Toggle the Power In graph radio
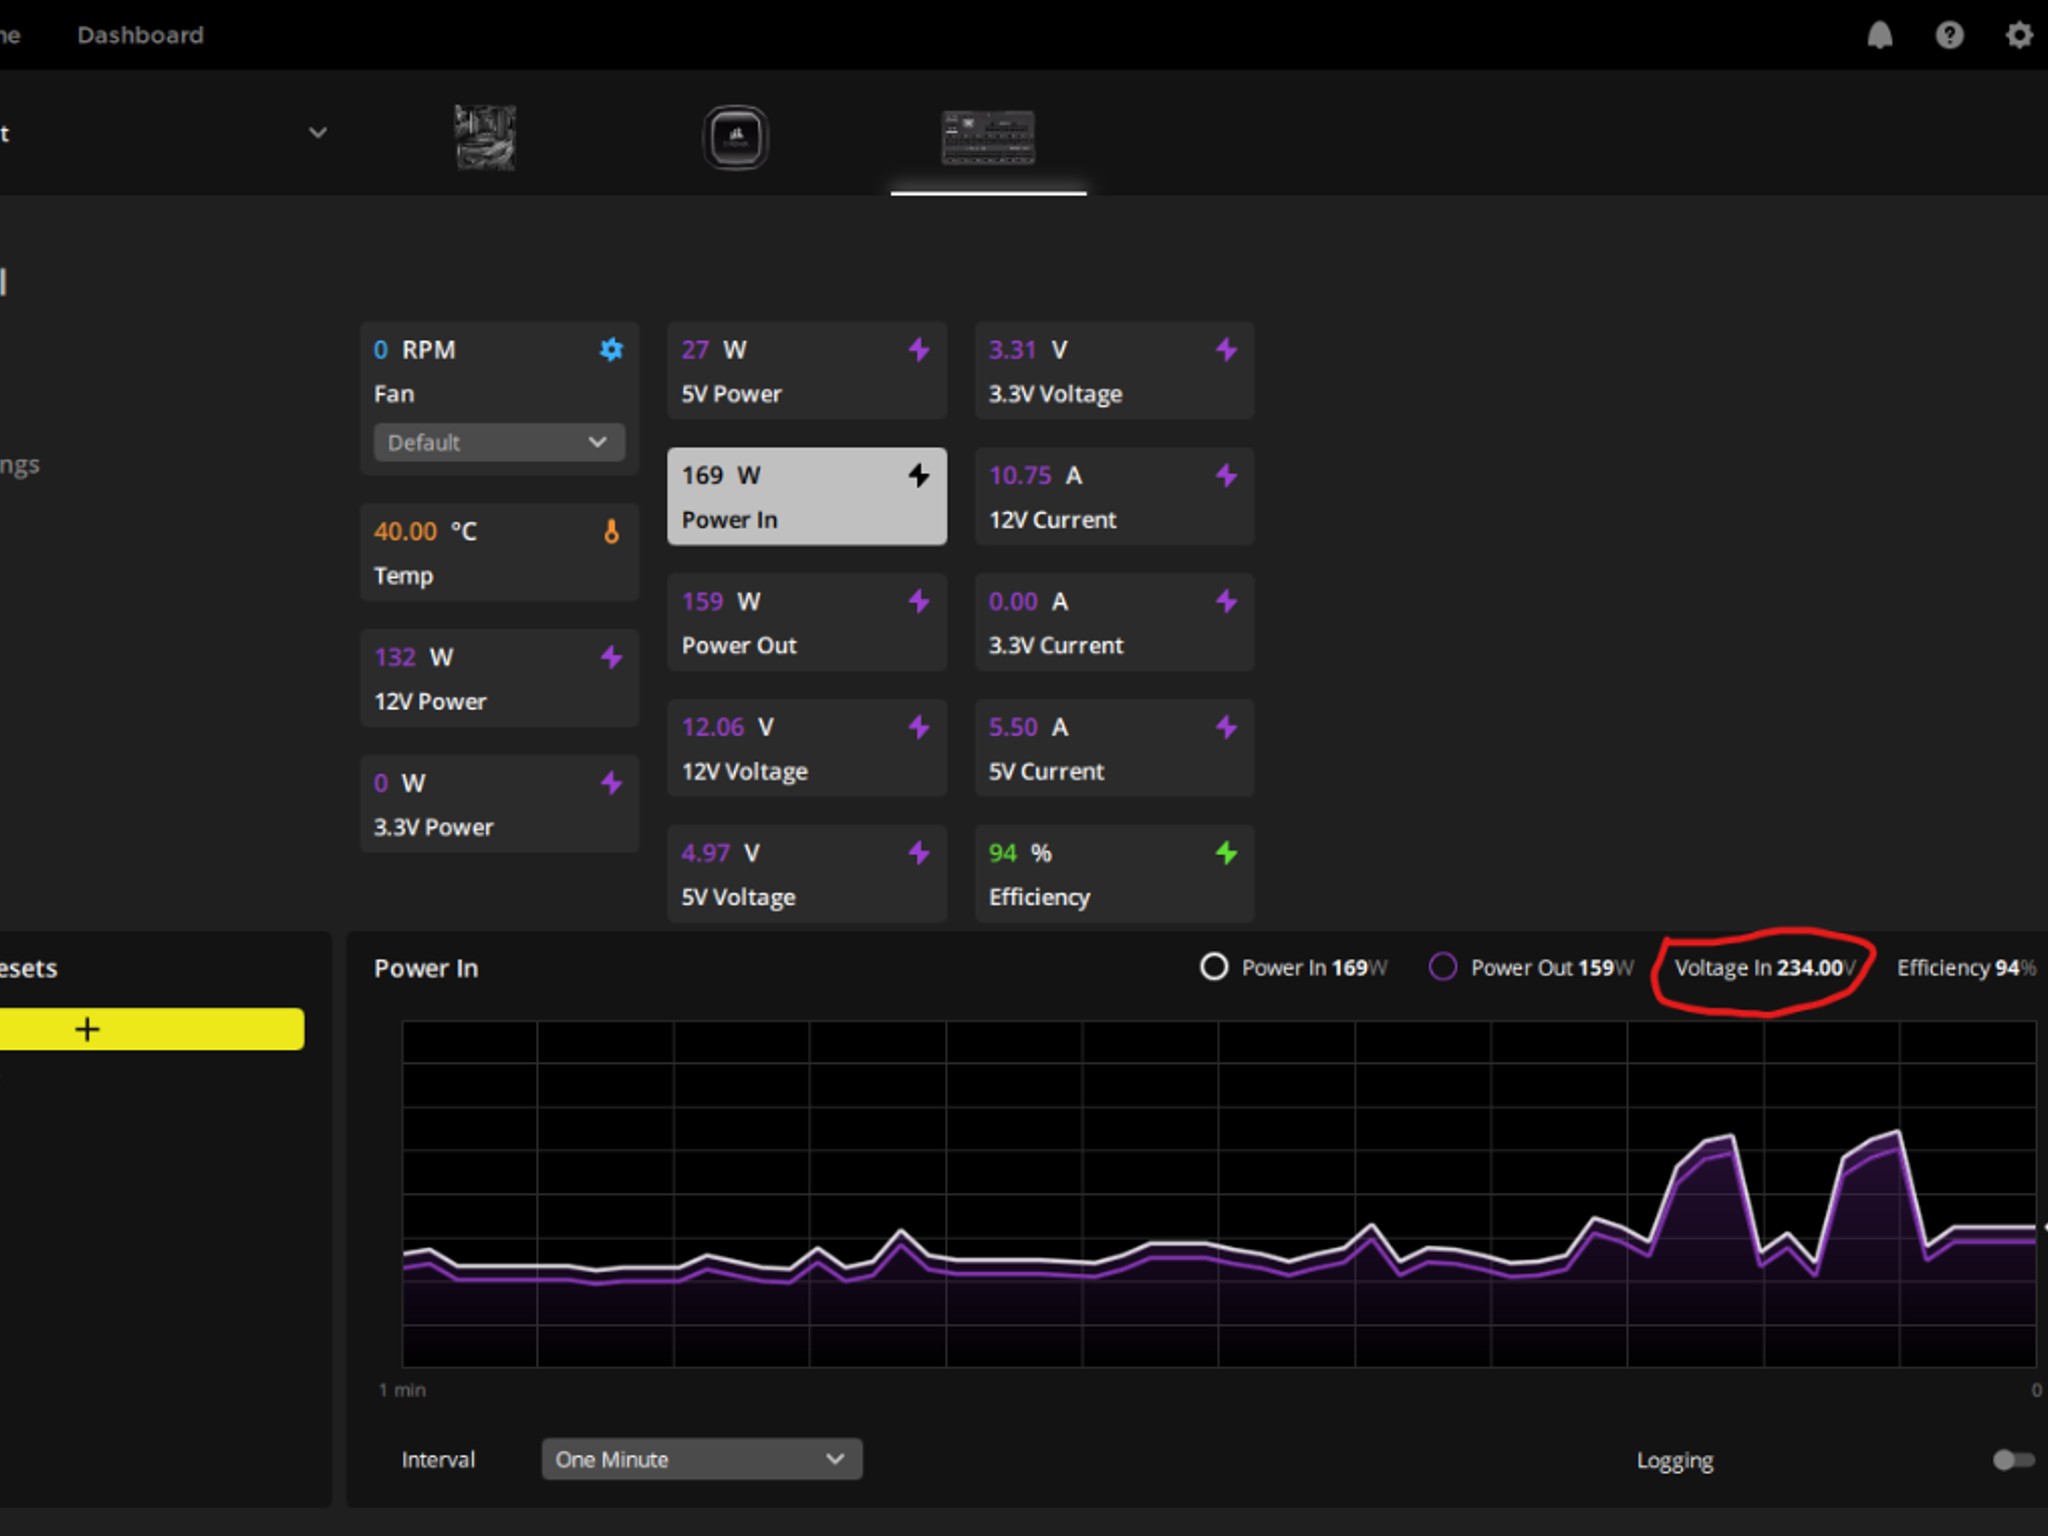Viewport: 2048px width, 1536px height. tap(1214, 967)
